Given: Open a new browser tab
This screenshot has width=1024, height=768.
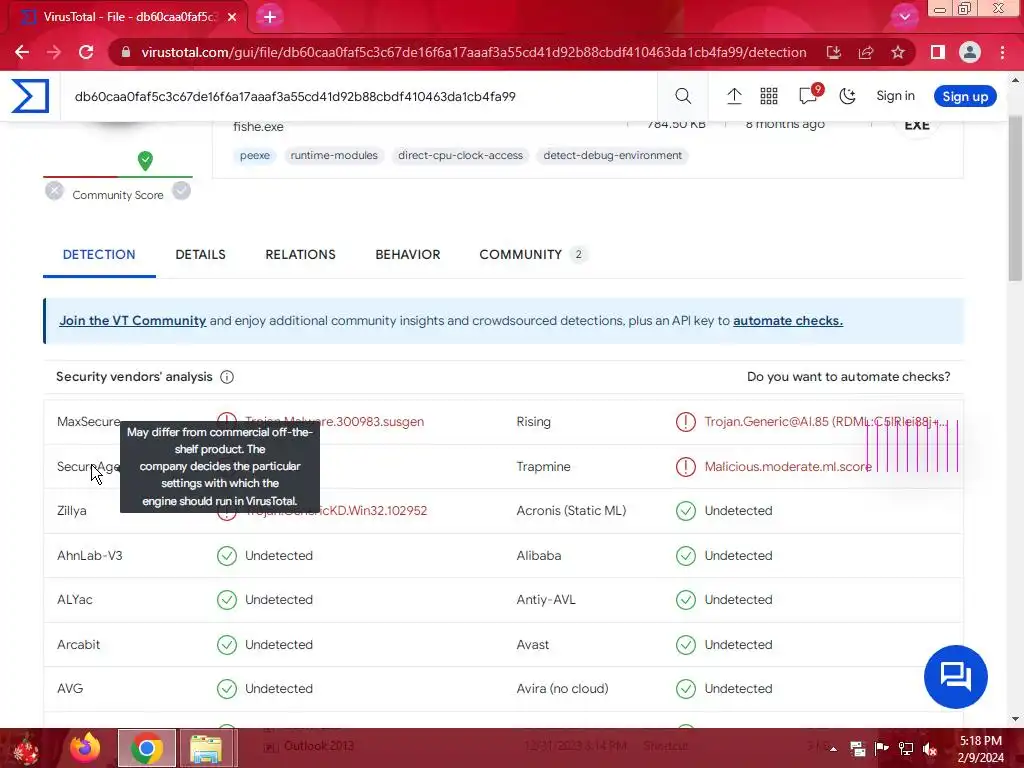Looking at the screenshot, I should tap(270, 17).
